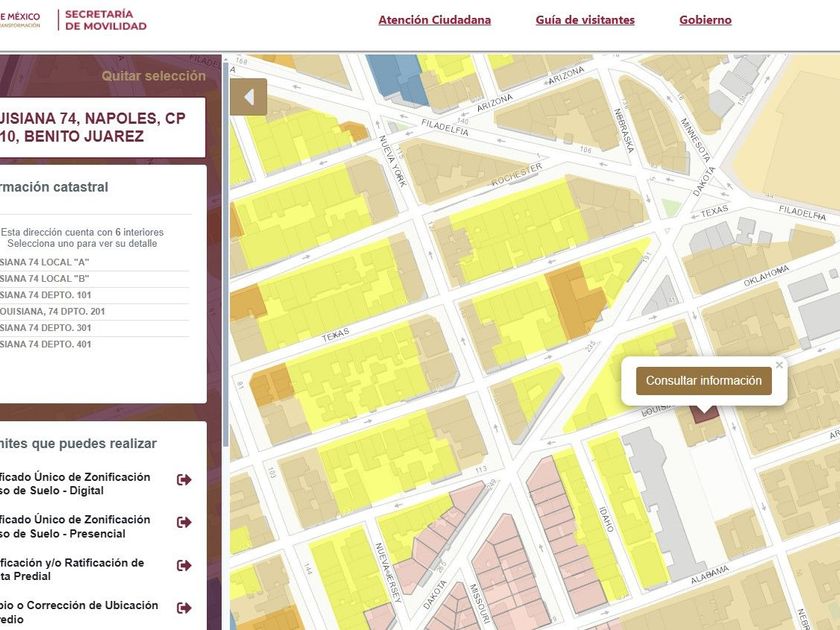Click the small green parcel near Texas street
This screenshot has height=630, width=840.
[x=670, y=208]
